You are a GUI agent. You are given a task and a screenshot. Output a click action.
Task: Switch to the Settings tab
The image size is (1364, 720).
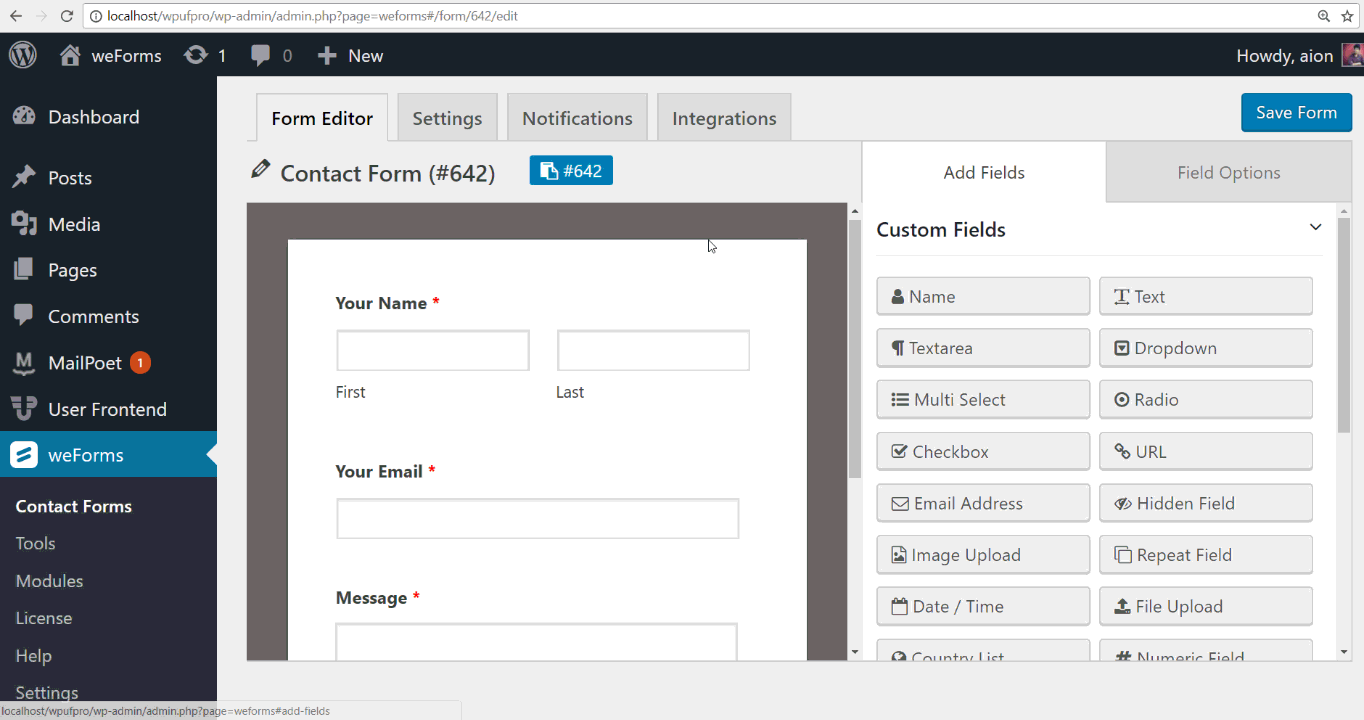[447, 118]
